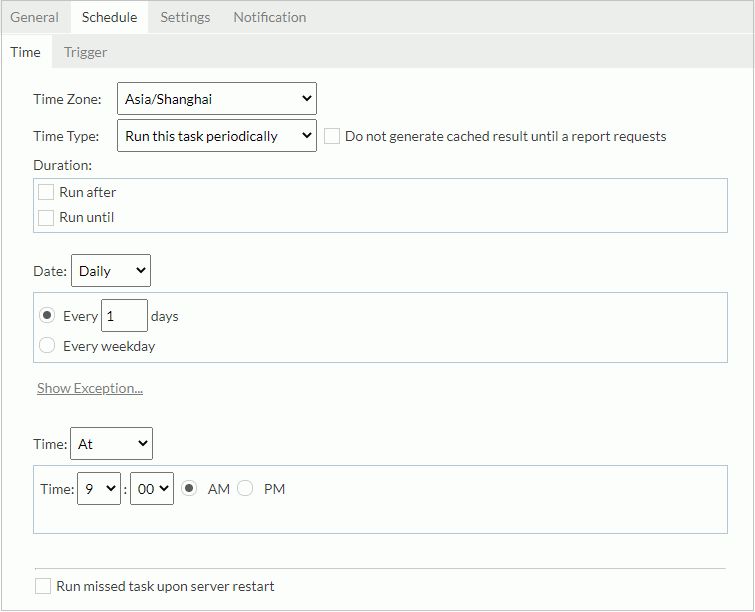Open the Date frequency dropdown
Screen dimensions: 755x612
click(x=111, y=271)
